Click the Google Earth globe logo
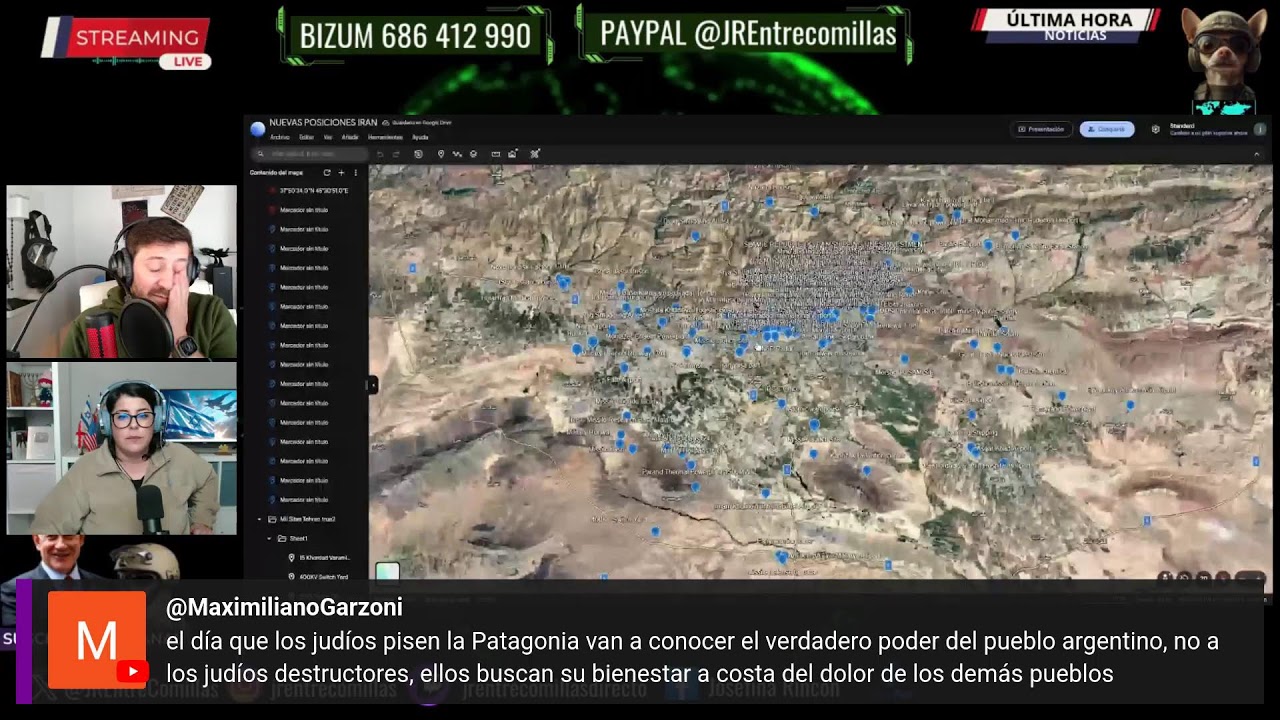This screenshot has height=720, width=1280. (x=258, y=129)
